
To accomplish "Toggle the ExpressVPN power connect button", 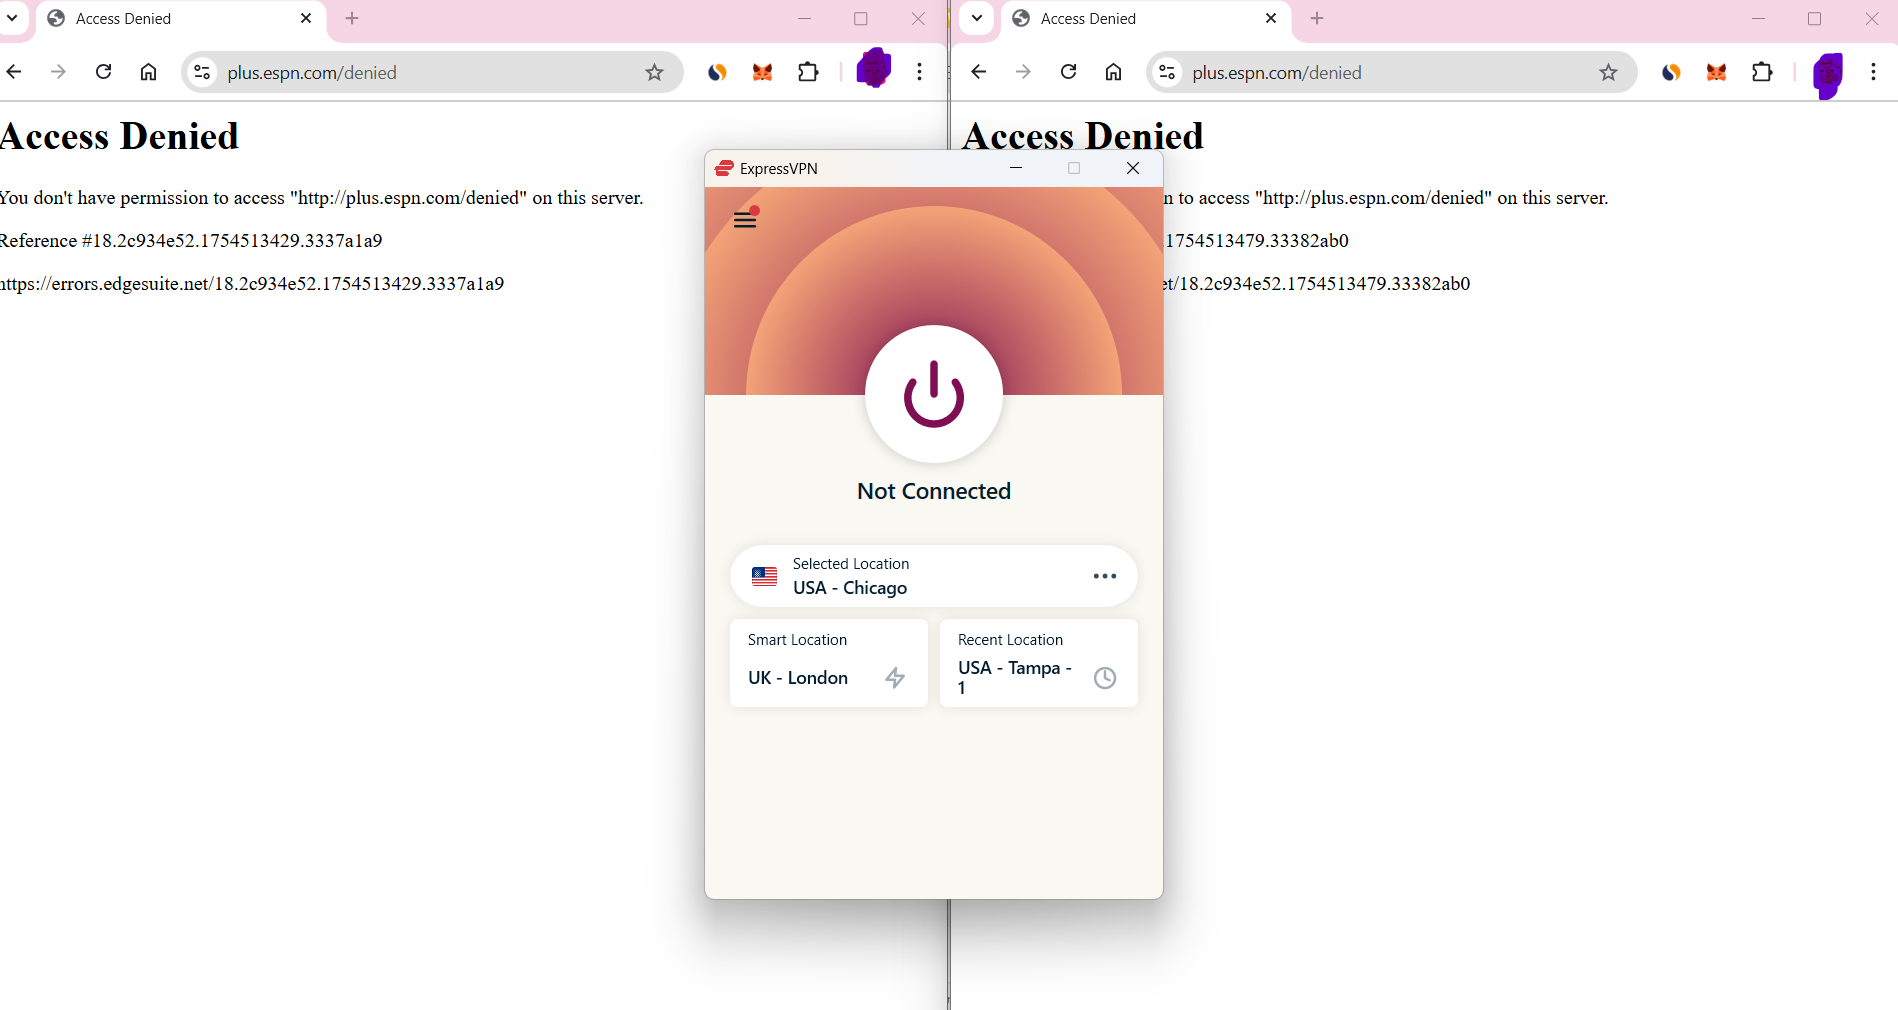I will [x=933, y=394].
